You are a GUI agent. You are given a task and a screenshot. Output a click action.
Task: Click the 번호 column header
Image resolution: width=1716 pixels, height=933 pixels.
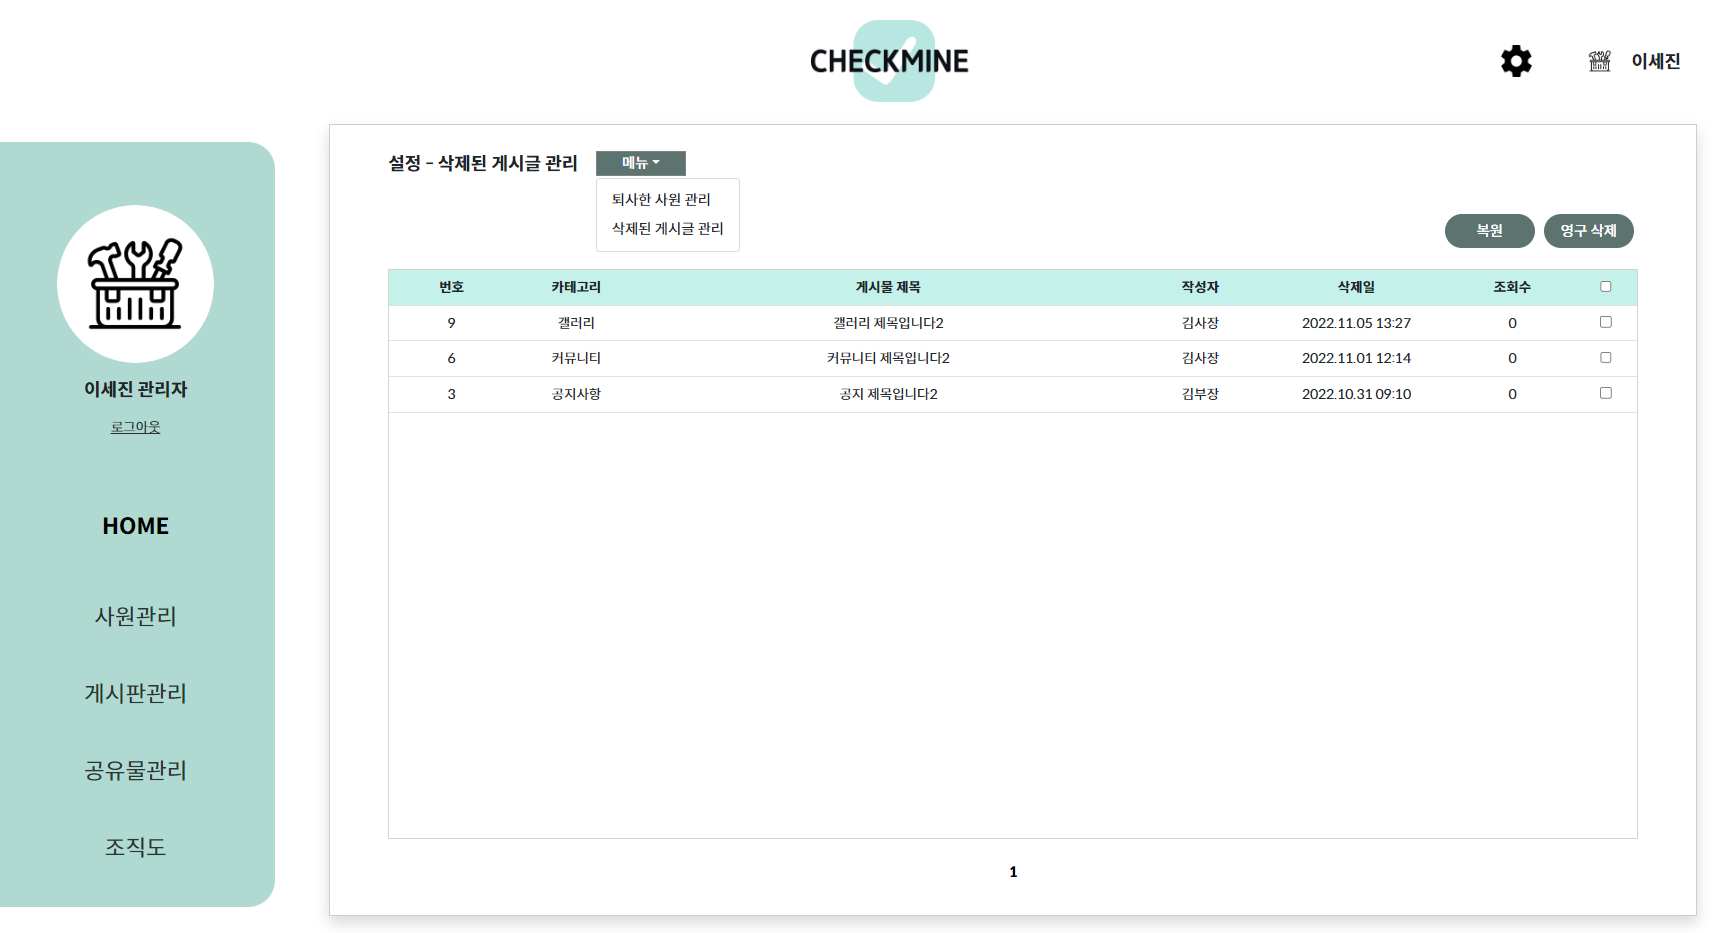(x=451, y=287)
